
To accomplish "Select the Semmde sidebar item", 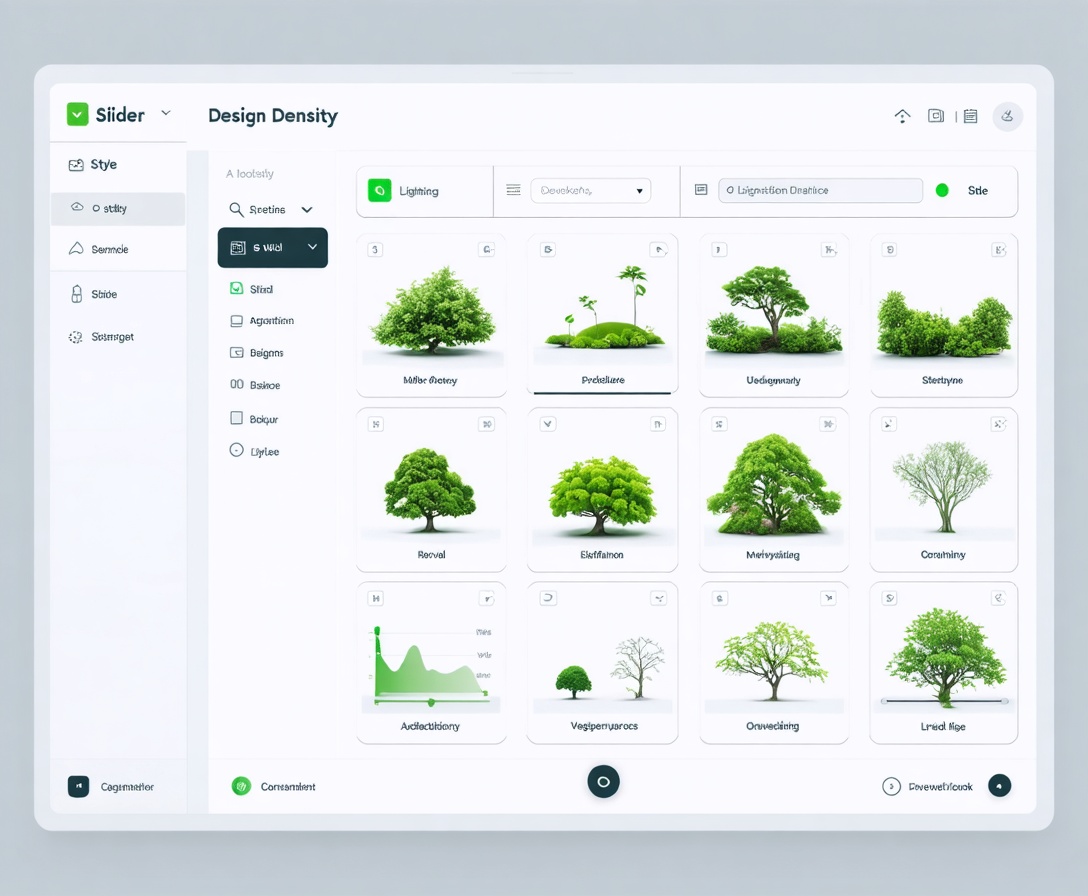I will click(x=109, y=249).
